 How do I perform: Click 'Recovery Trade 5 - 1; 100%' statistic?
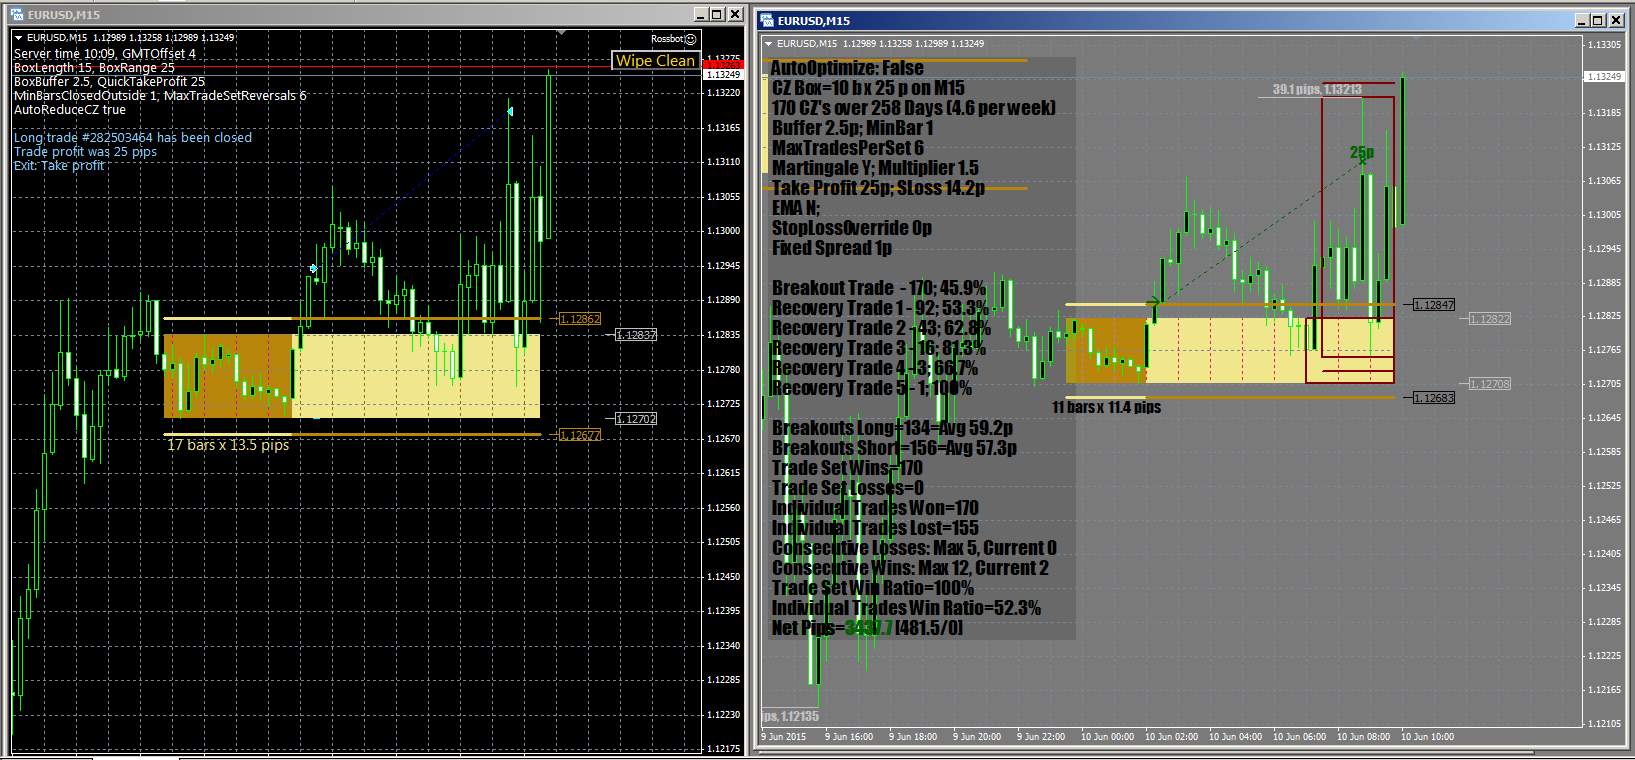871,388
